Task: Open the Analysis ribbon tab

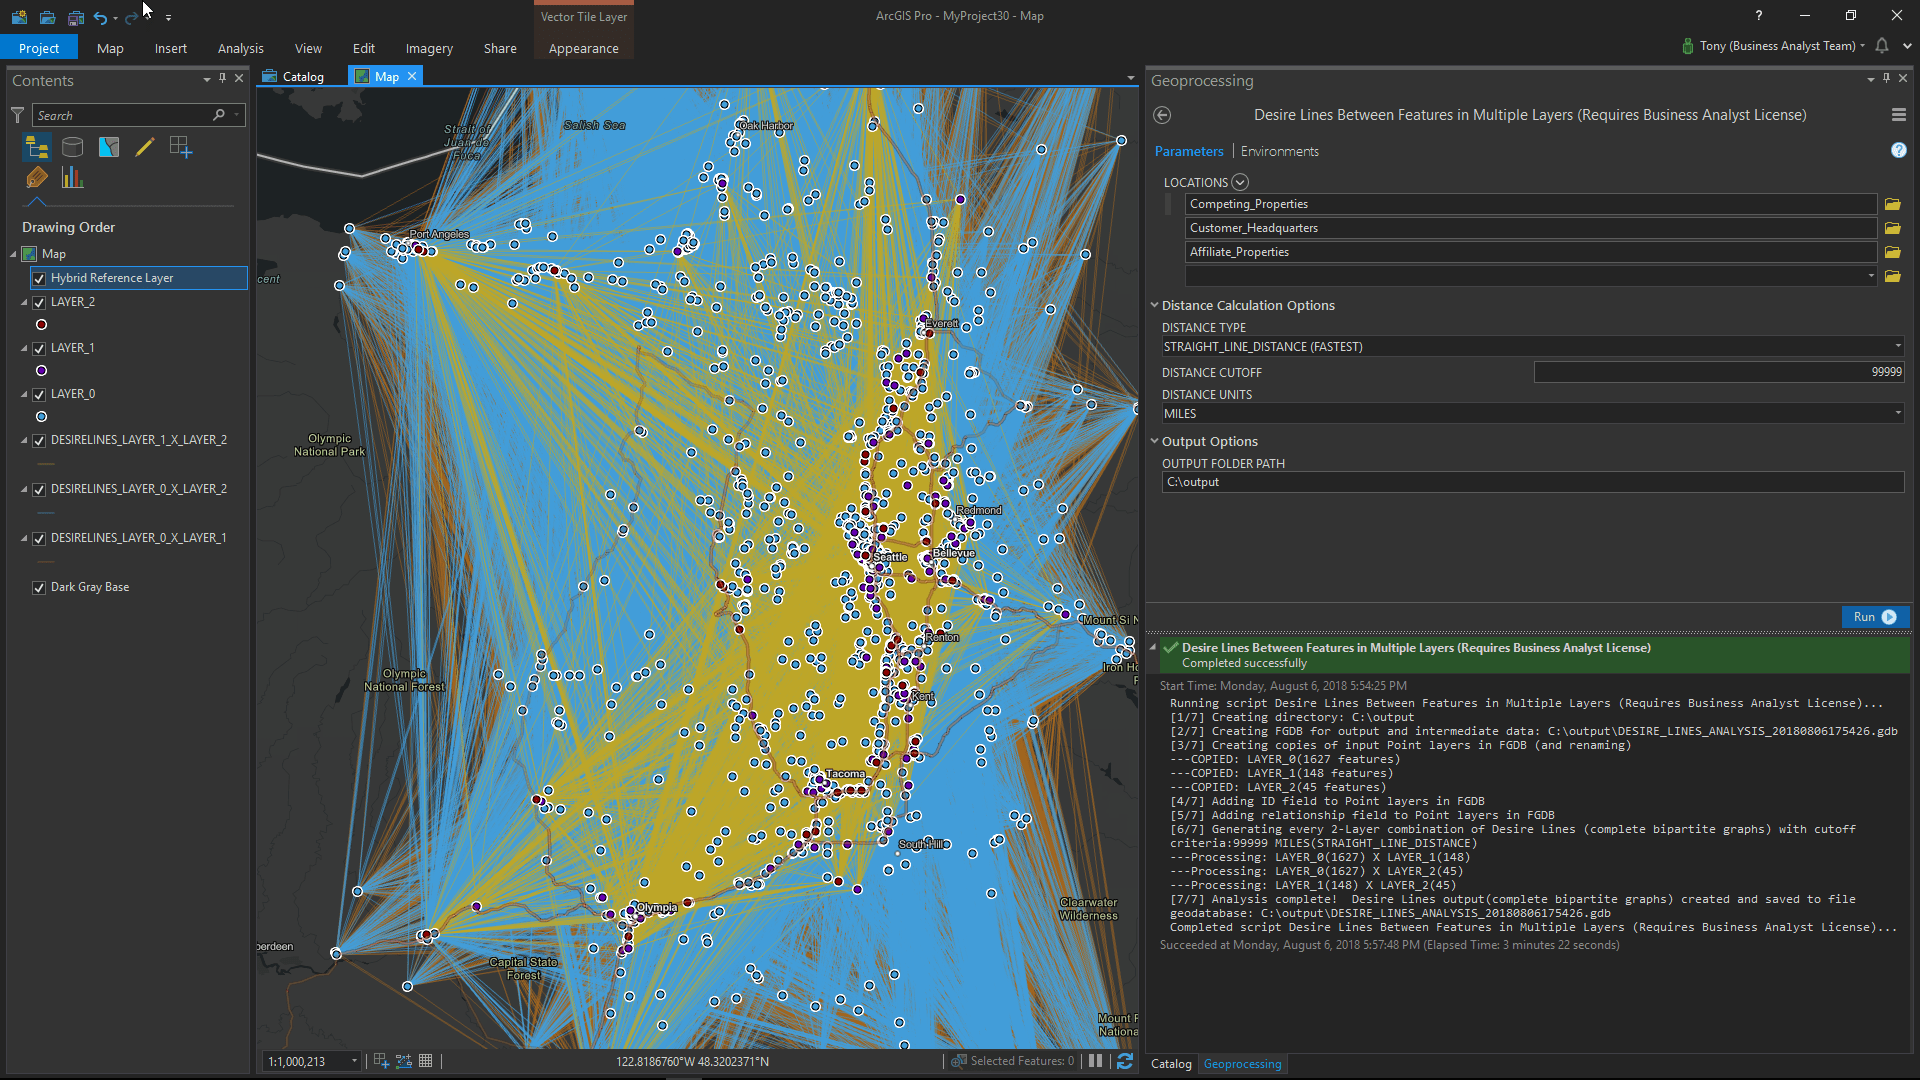Action: pyautogui.click(x=240, y=48)
